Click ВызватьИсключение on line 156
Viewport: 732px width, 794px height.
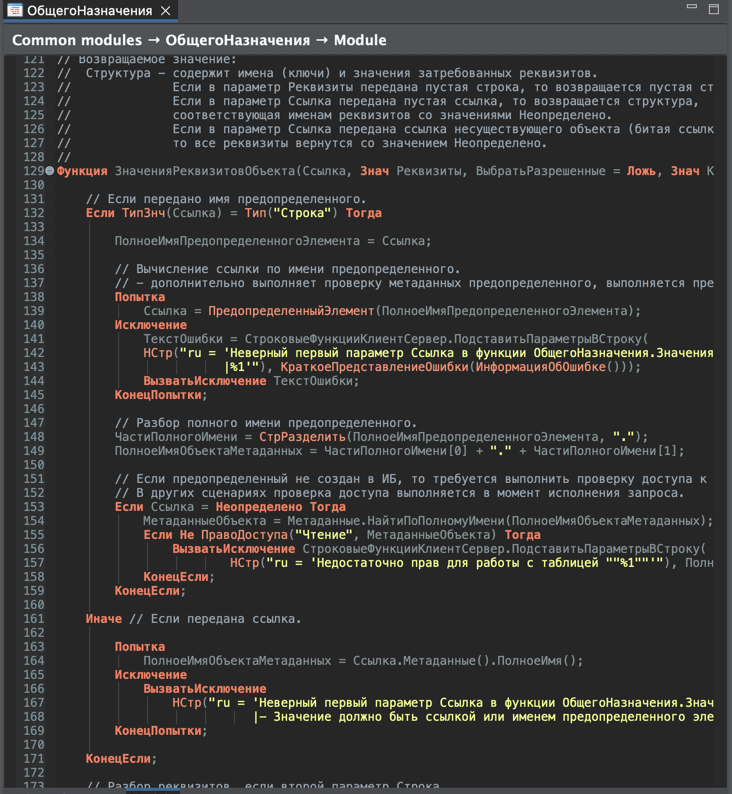233,549
